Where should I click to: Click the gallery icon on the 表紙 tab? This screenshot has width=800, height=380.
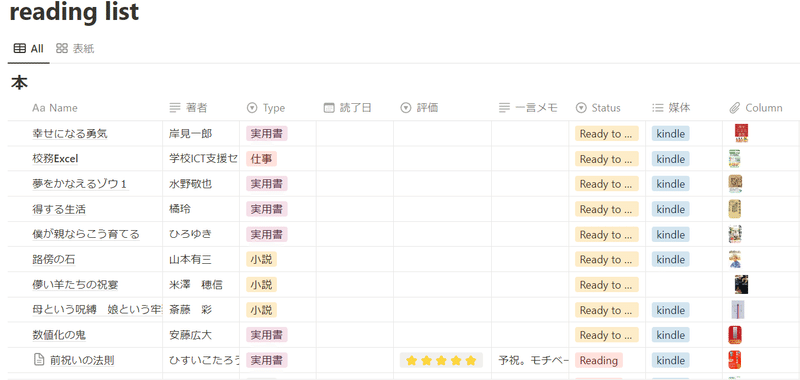62,49
